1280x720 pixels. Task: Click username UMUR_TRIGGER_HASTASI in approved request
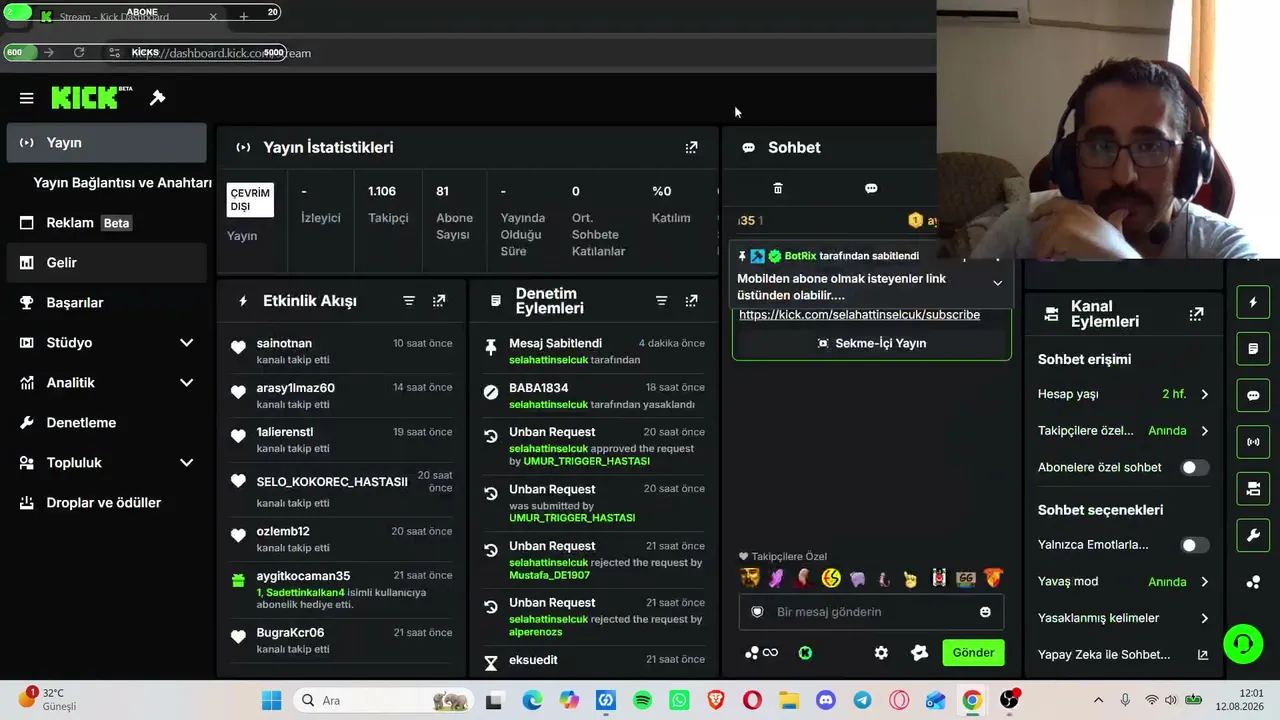(587, 461)
